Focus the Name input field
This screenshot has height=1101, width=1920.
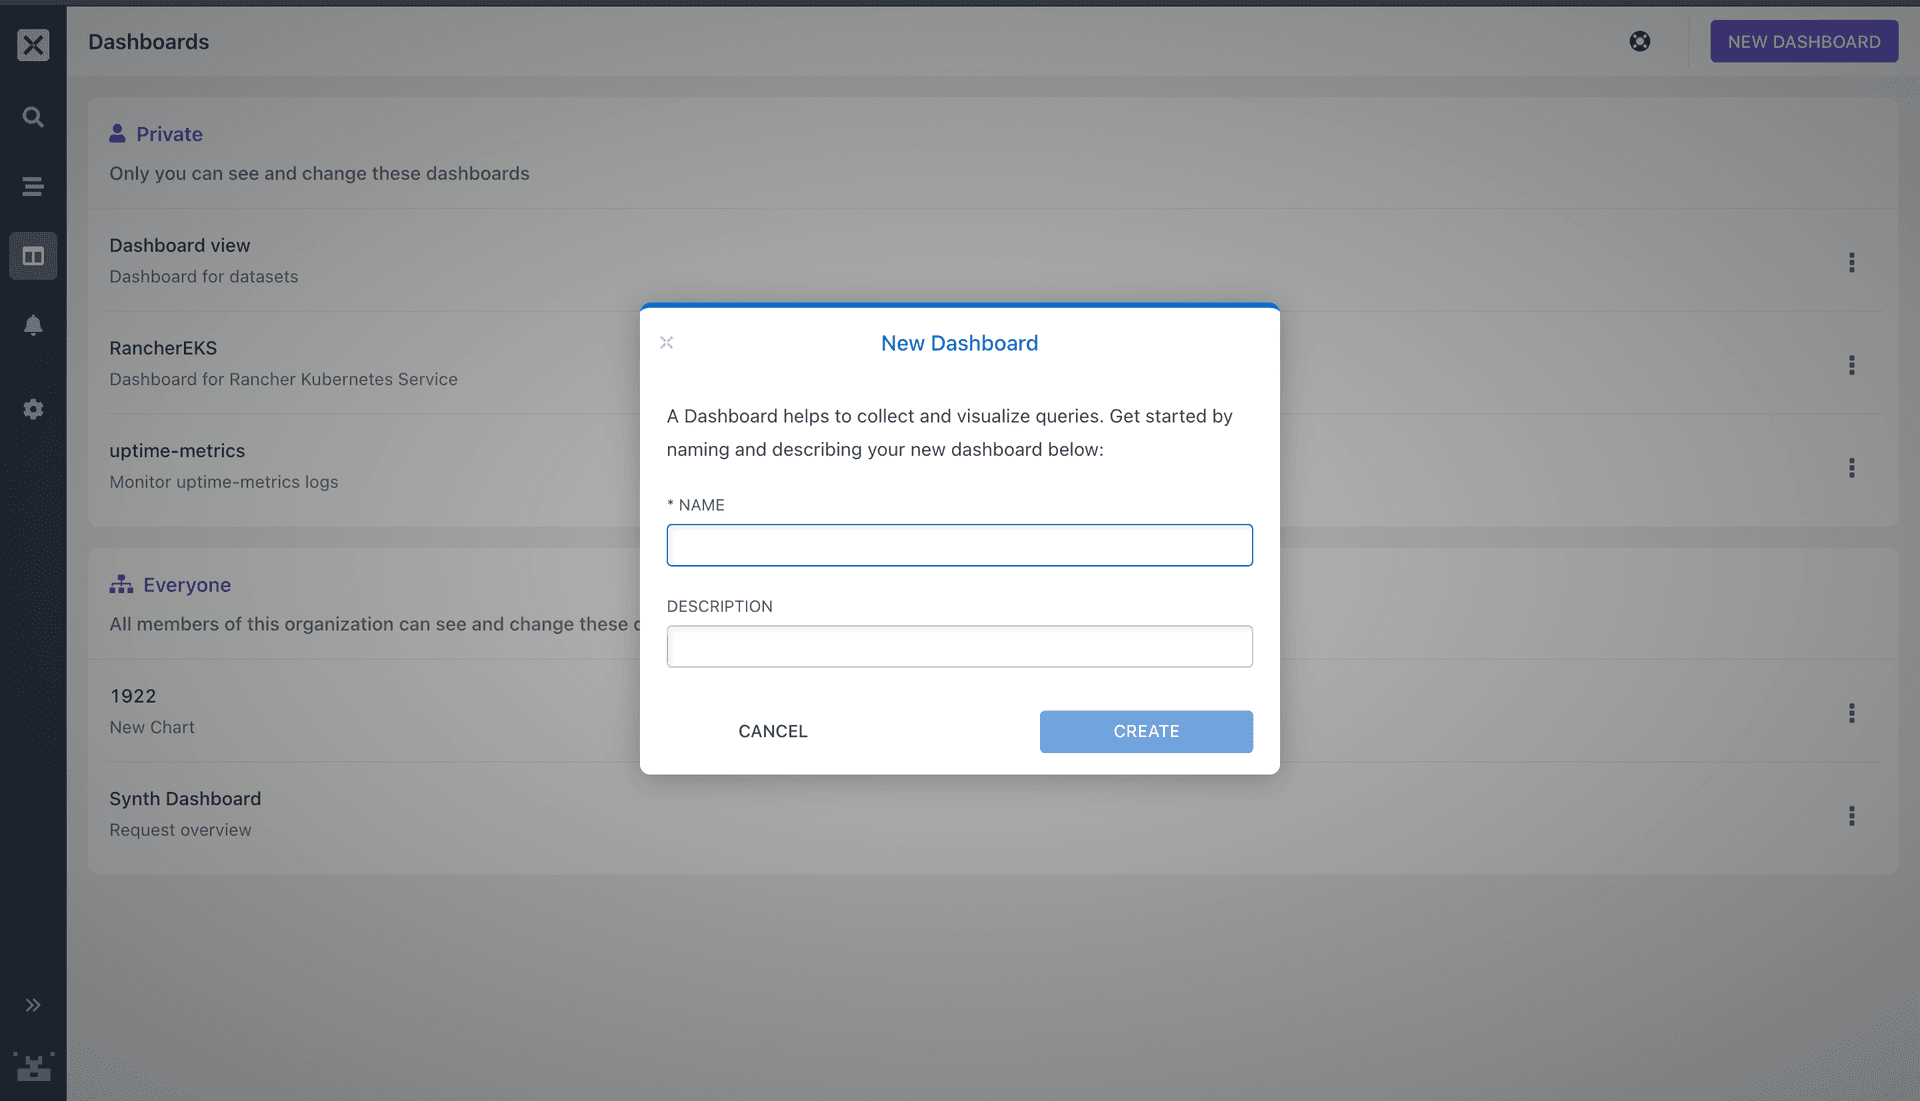point(959,545)
